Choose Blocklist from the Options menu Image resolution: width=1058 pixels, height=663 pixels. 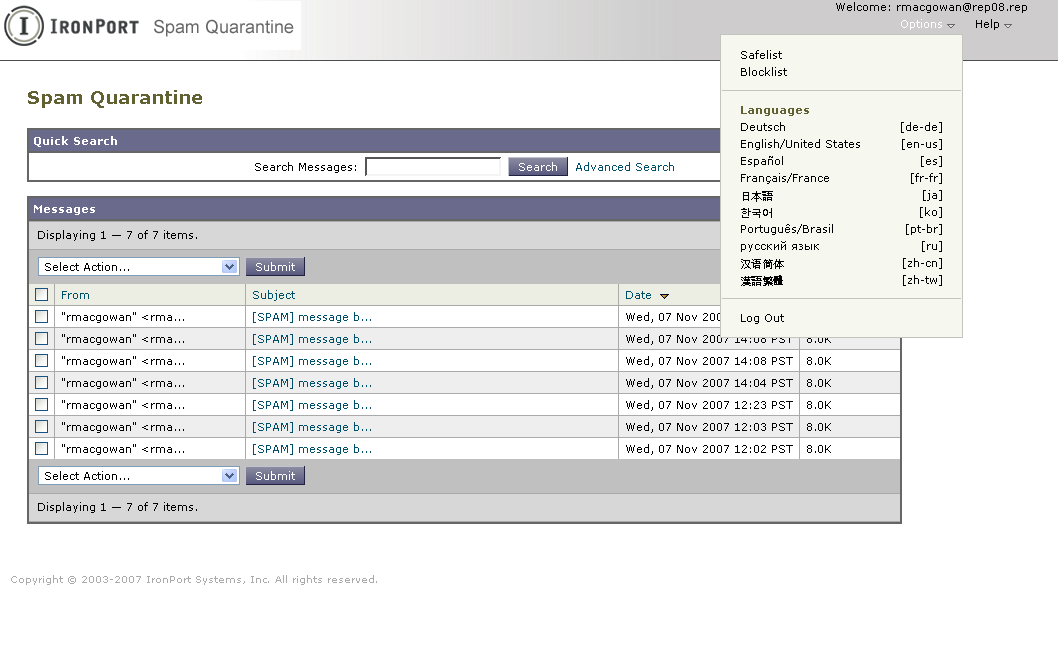763,71
